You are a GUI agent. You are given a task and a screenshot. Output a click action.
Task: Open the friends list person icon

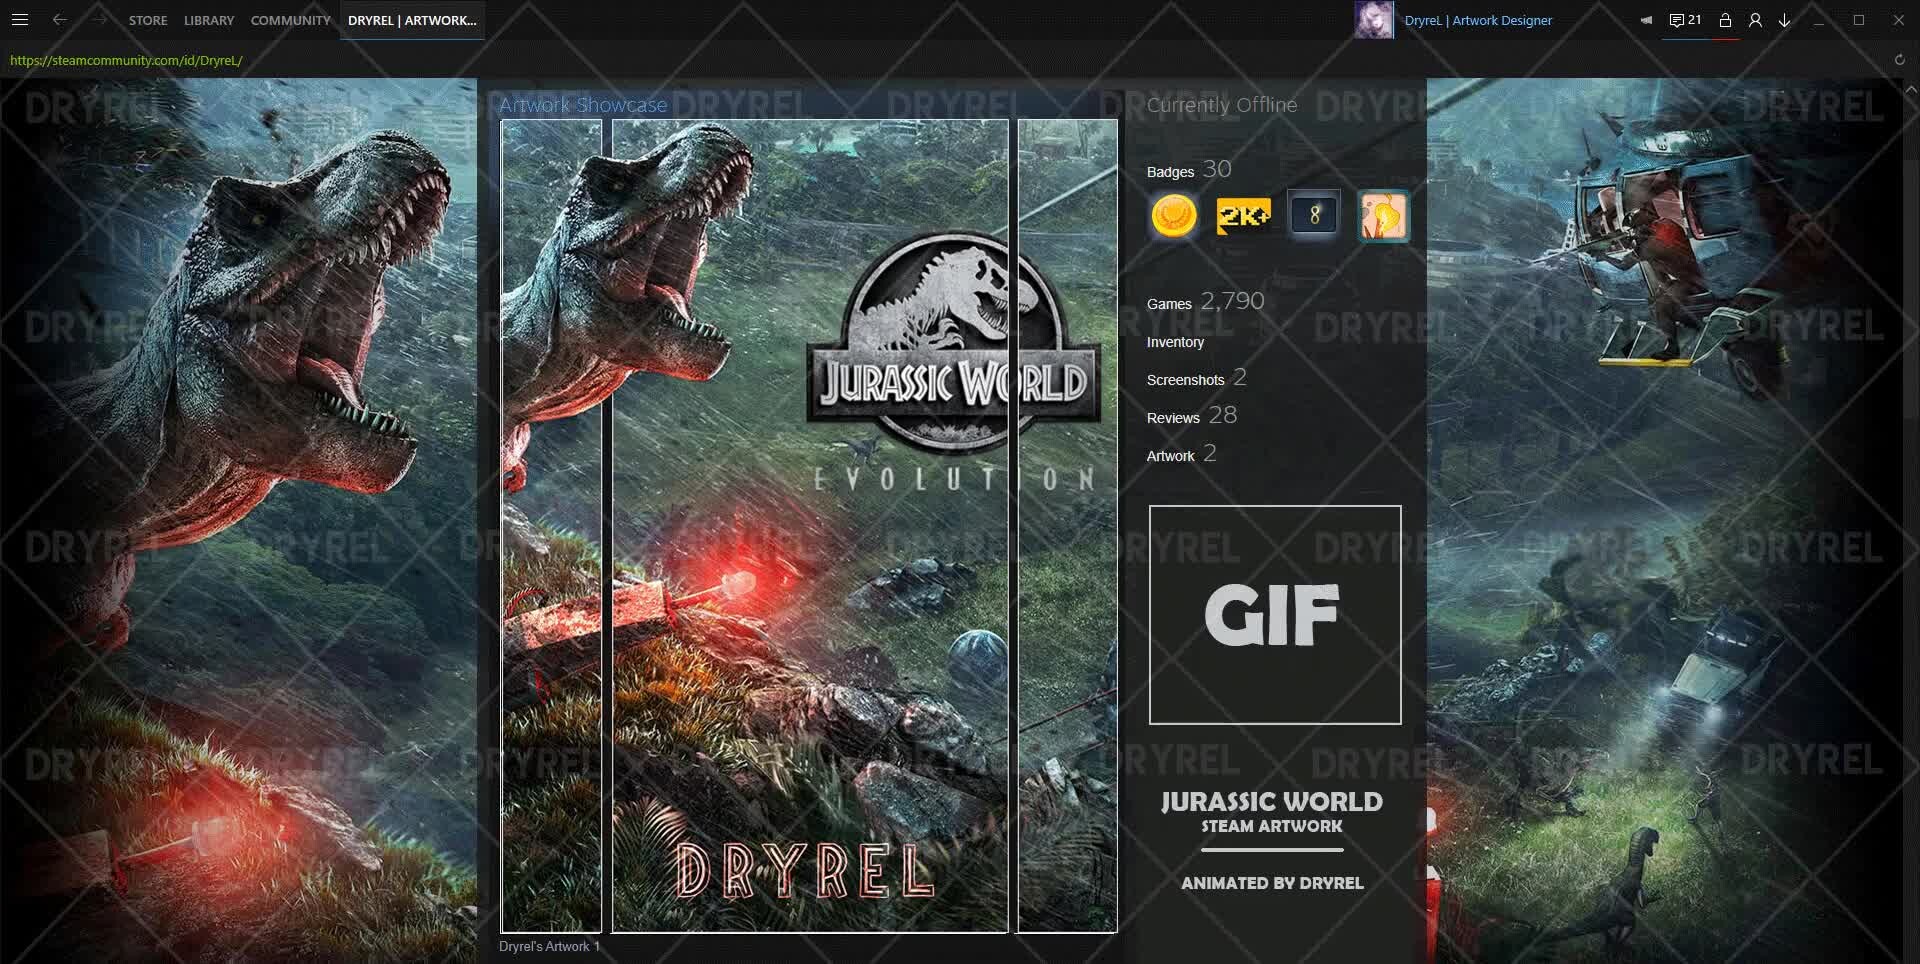[x=1755, y=20]
